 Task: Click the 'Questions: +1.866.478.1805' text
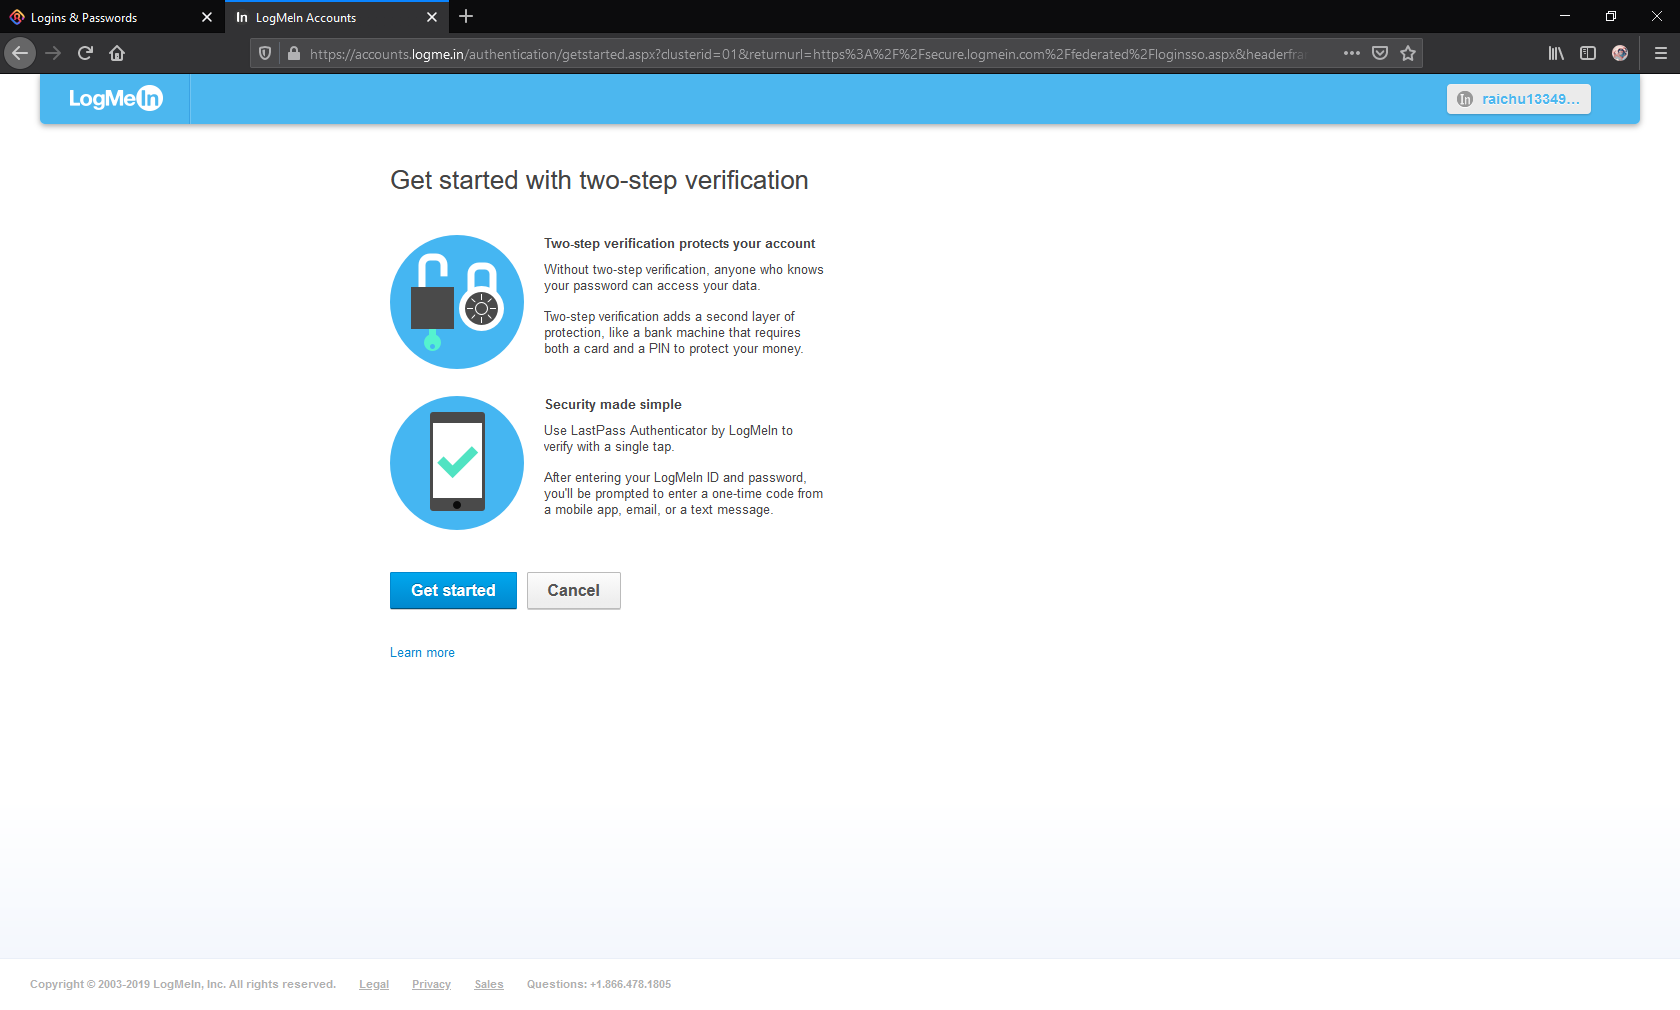click(x=599, y=984)
